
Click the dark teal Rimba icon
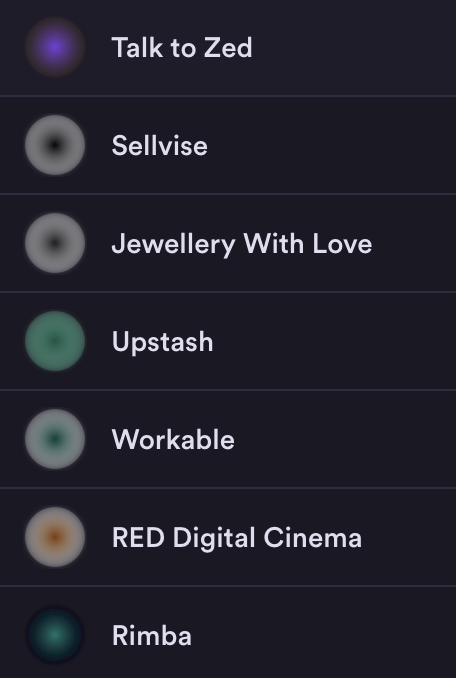[x=55, y=635]
